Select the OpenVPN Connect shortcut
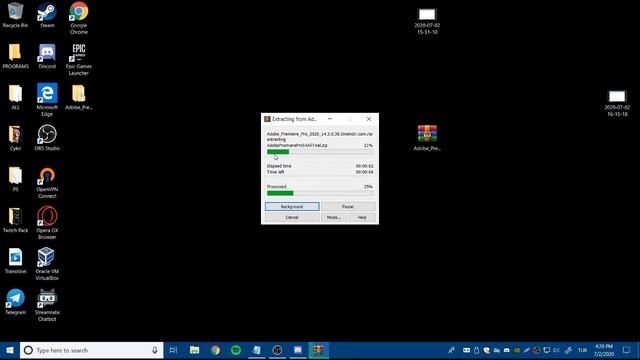The width and height of the screenshot is (640, 360). 47,182
